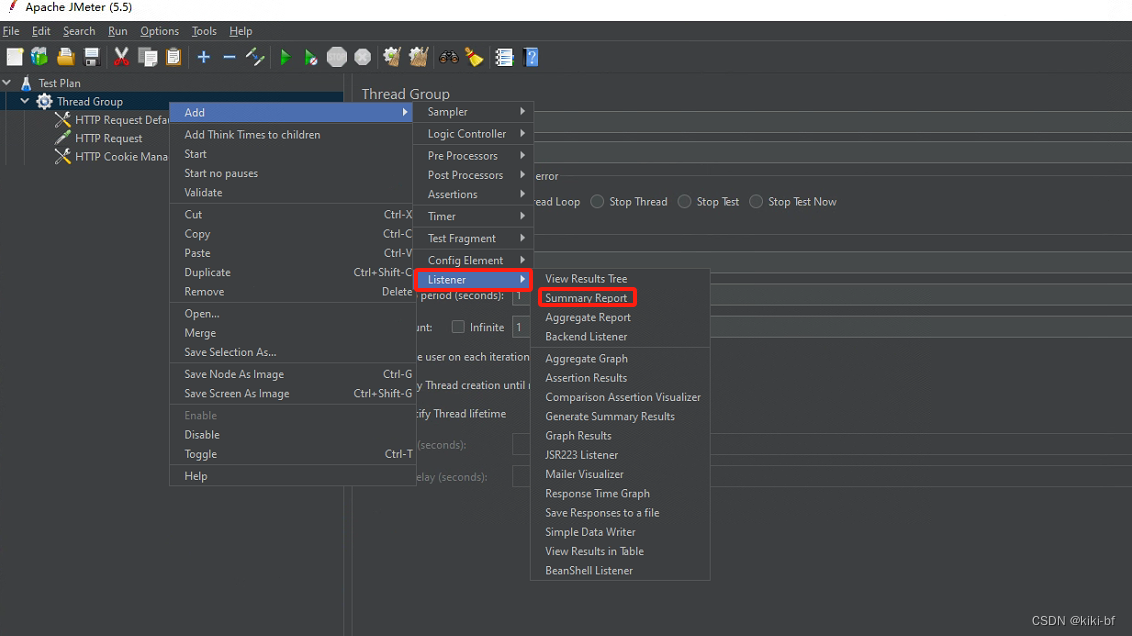Viewport: 1132px width, 636px height.
Task: Click the Help question mark icon
Action: tap(531, 57)
